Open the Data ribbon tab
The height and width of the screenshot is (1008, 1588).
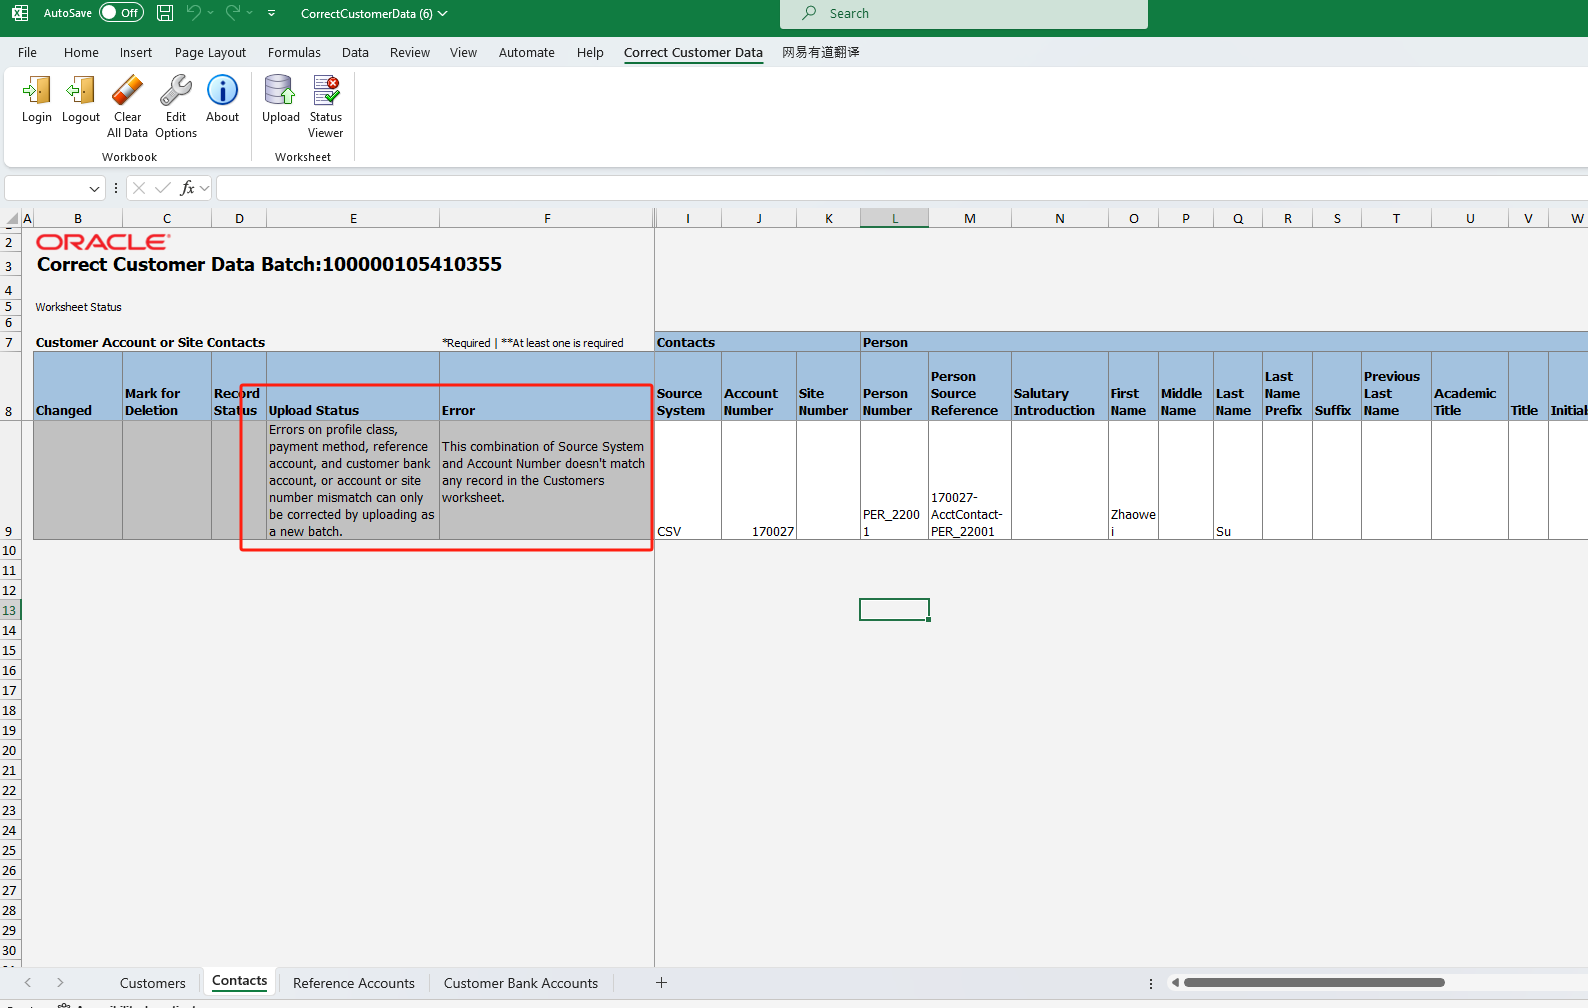(x=355, y=53)
